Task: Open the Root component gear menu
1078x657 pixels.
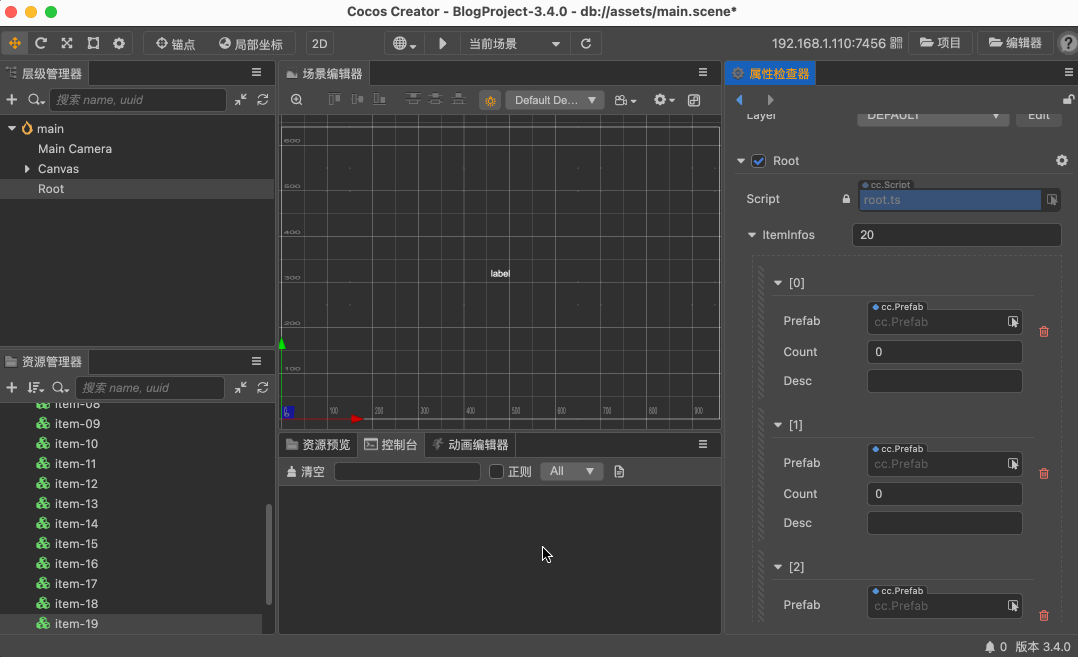Action: [x=1062, y=160]
